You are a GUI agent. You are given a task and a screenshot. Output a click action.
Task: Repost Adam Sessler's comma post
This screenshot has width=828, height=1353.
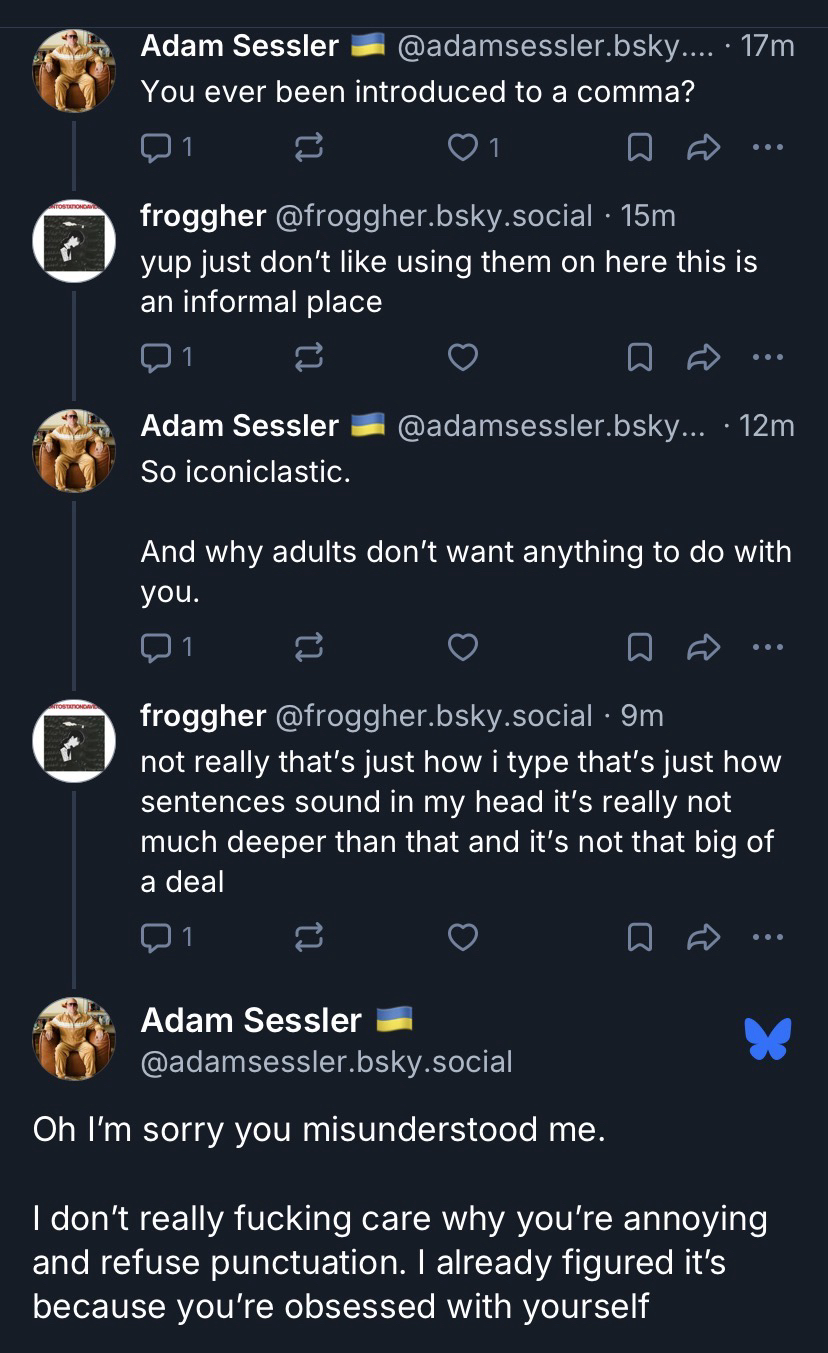click(x=309, y=148)
